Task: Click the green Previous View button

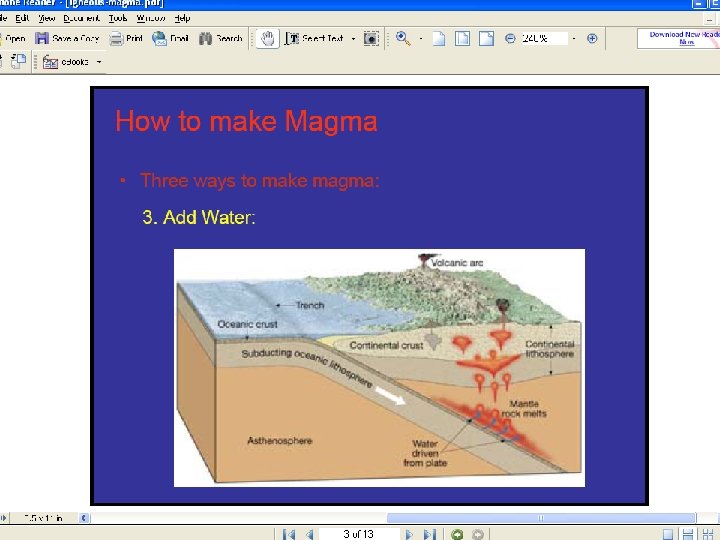Action: click(457, 534)
